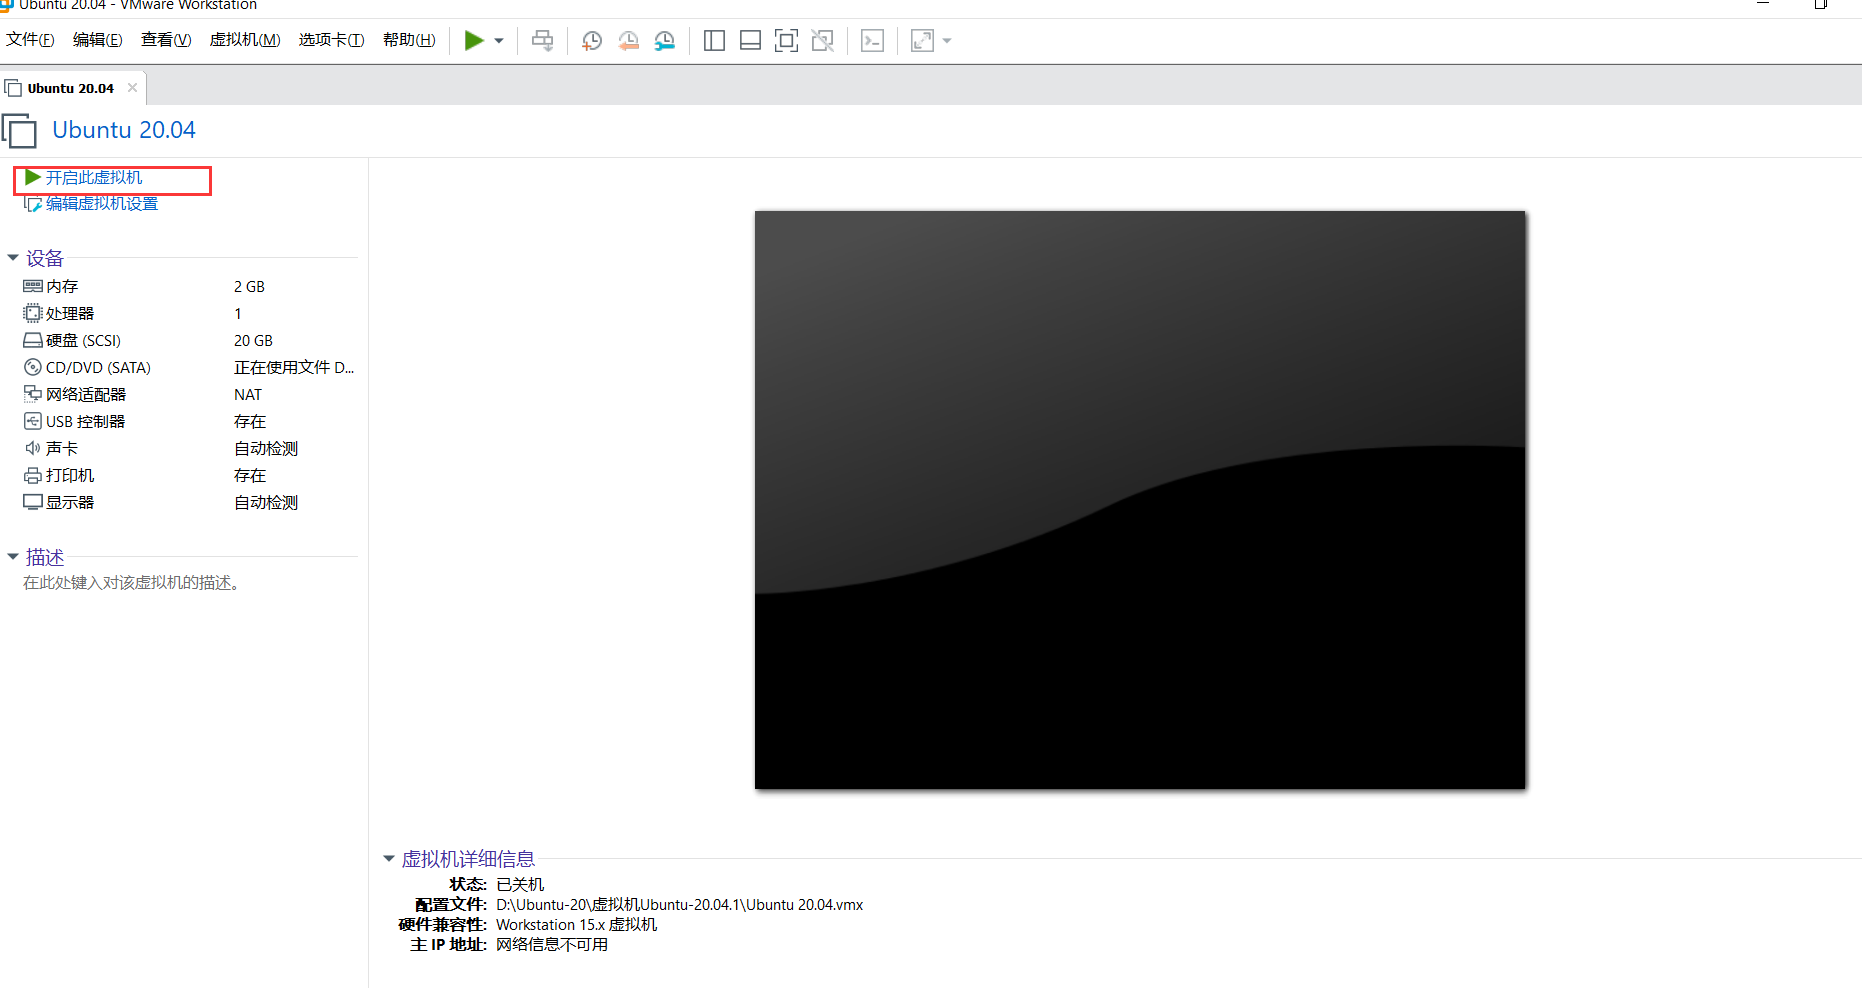The height and width of the screenshot is (988, 1862).
Task: Open the 帮助(H) menu
Action: click(409, 40)
